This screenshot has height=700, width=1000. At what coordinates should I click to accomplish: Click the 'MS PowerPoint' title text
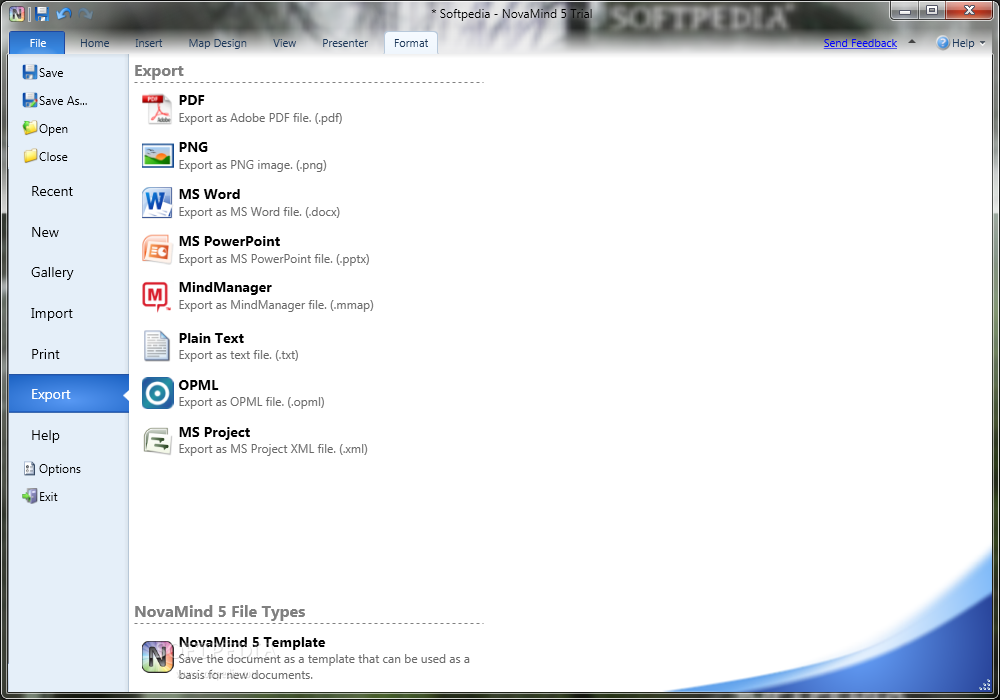230,241
